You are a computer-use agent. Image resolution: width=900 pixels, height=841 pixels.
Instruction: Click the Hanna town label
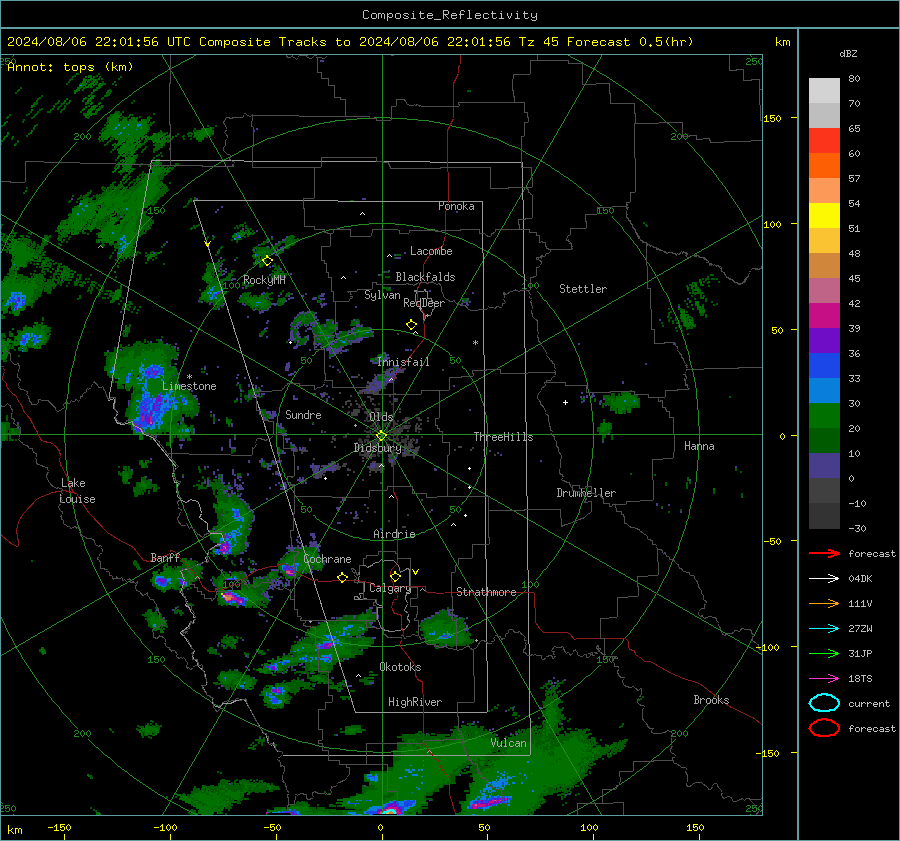click(699, 445)
